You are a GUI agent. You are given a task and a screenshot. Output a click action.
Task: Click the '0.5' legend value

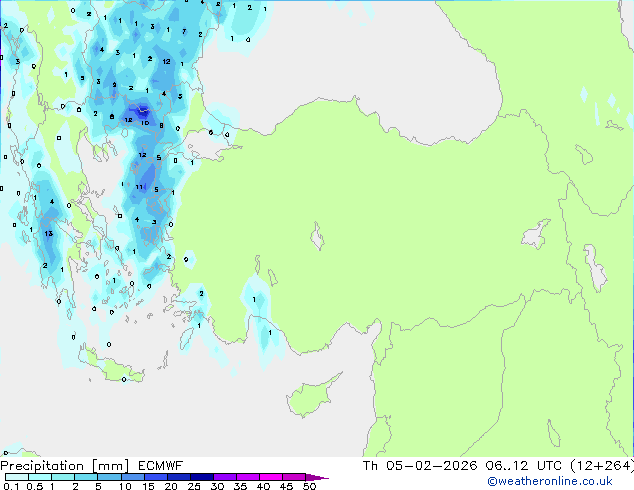click(34, 486)
